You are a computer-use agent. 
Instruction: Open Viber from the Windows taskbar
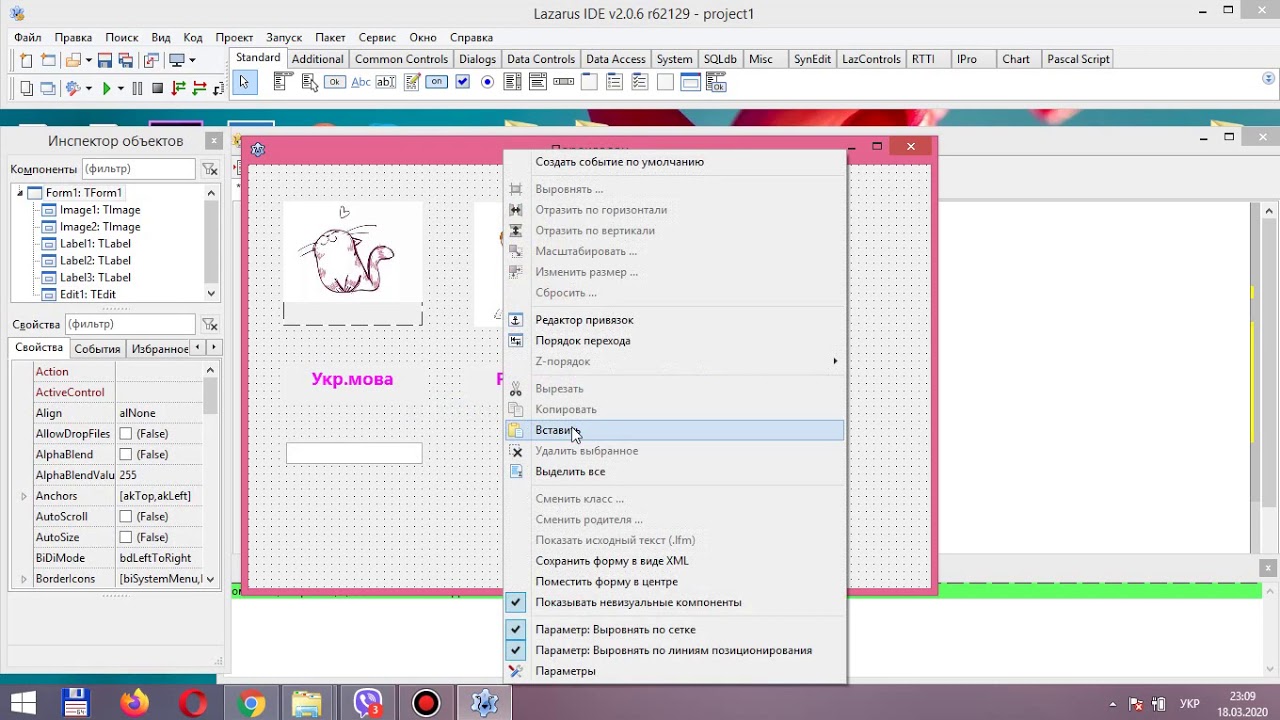pyautogui.click(x=369, y=703)
